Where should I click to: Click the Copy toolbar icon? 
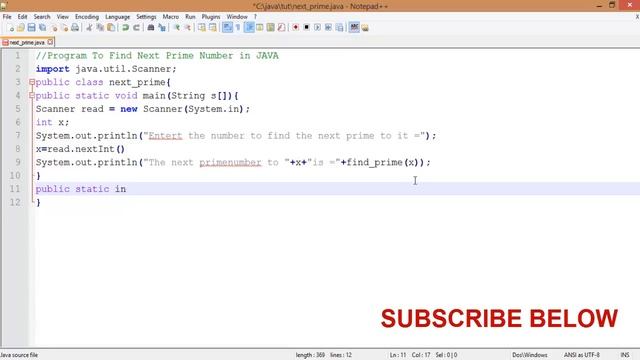coord(100,28)
